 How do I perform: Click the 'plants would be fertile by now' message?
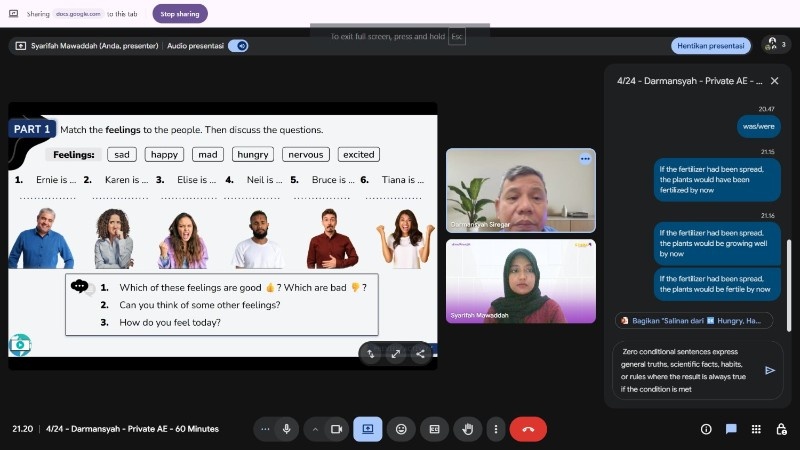tap(717, 284)
